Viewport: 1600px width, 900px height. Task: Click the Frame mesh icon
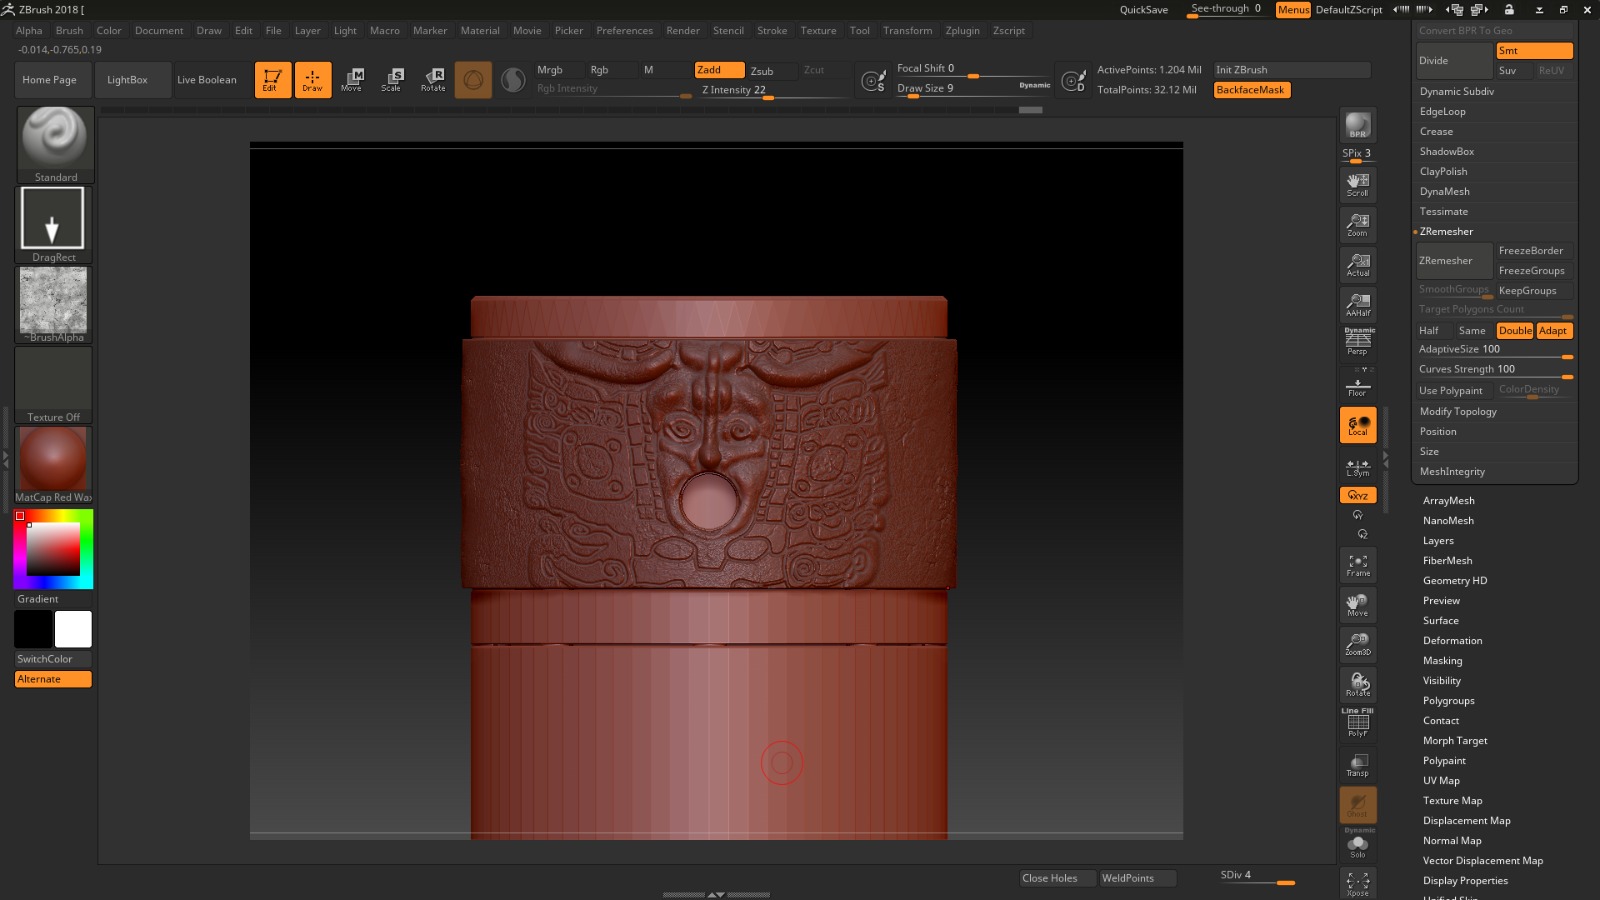[x=1357, y=565]
